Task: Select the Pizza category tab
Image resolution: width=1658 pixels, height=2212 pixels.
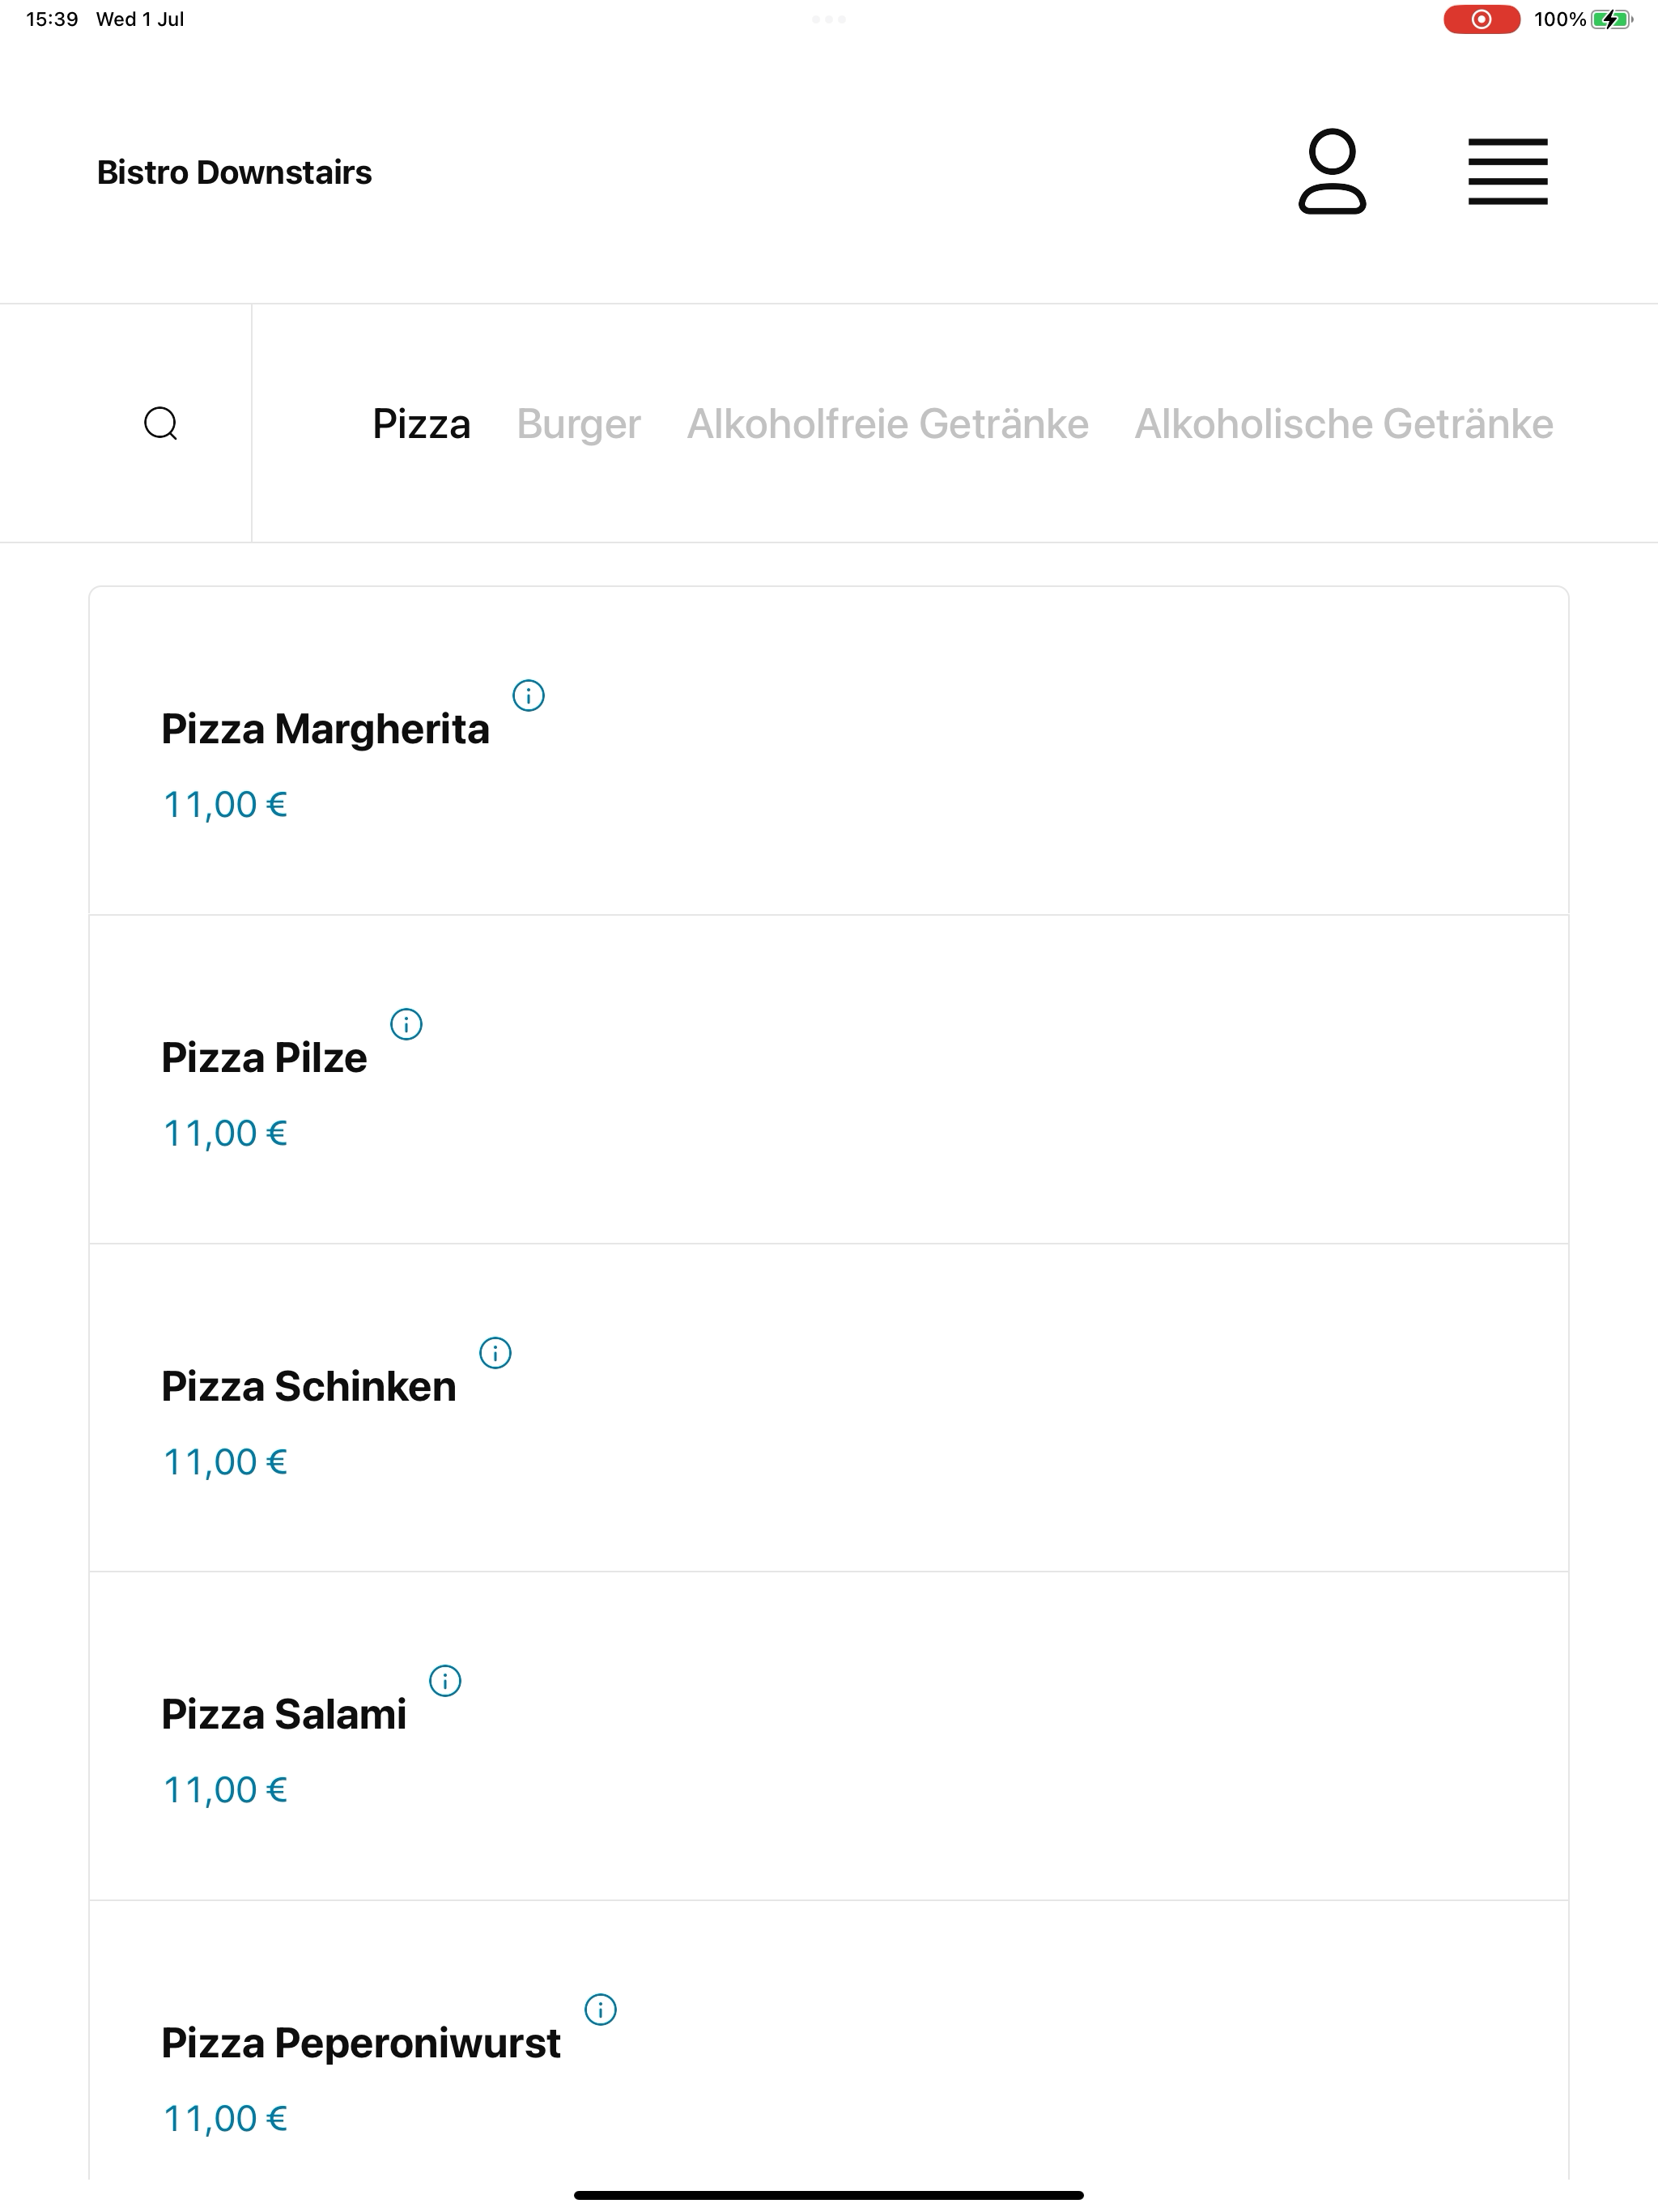Action: pos(421,424)
